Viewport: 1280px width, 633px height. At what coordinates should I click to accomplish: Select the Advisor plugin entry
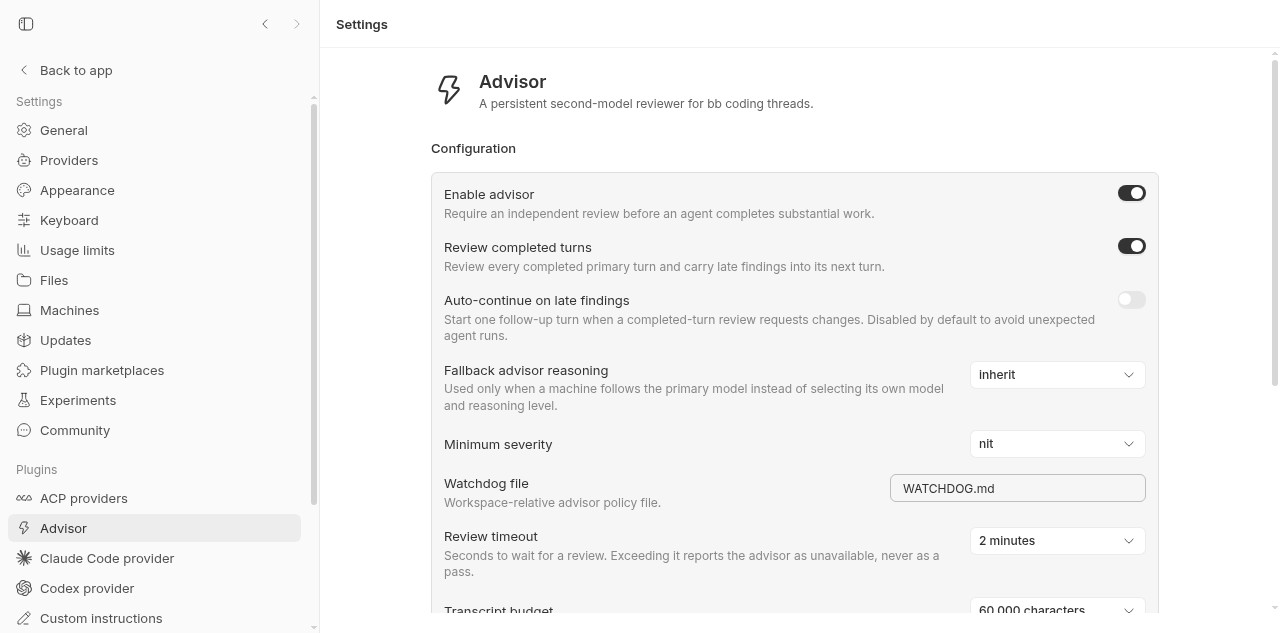pos(154,528)
